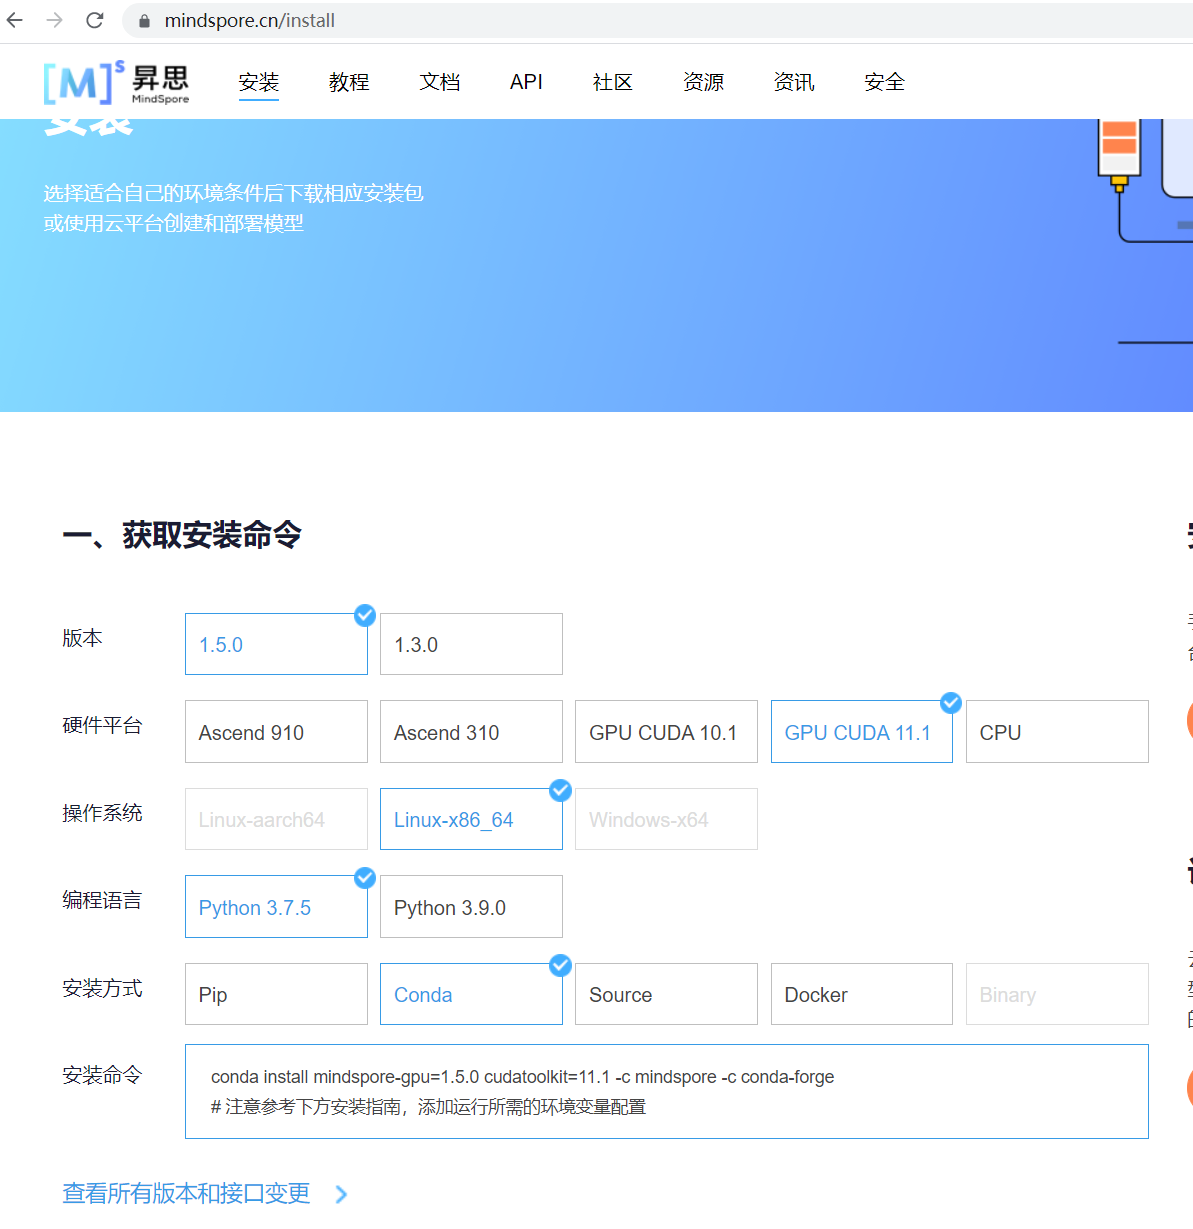Choose Conda installation method
The image size is (1193, 1229).
(x=471, y=994)
